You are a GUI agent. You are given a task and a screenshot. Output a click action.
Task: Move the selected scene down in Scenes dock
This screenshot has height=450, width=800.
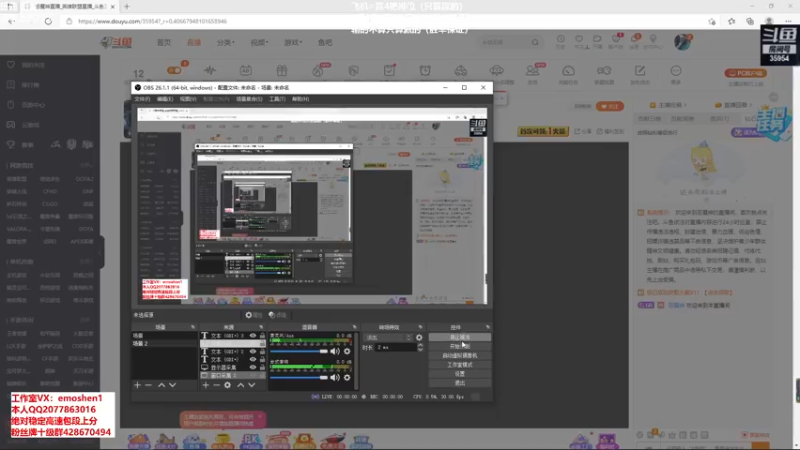pos(172,385)
